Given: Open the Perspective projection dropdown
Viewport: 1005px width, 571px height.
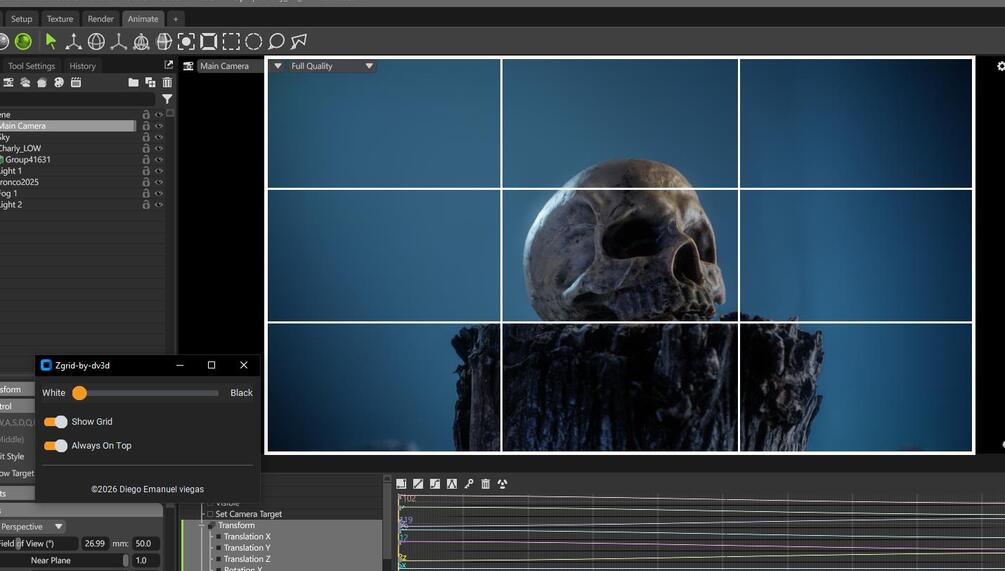Looking at the screenshot, I should click(32, 527).
